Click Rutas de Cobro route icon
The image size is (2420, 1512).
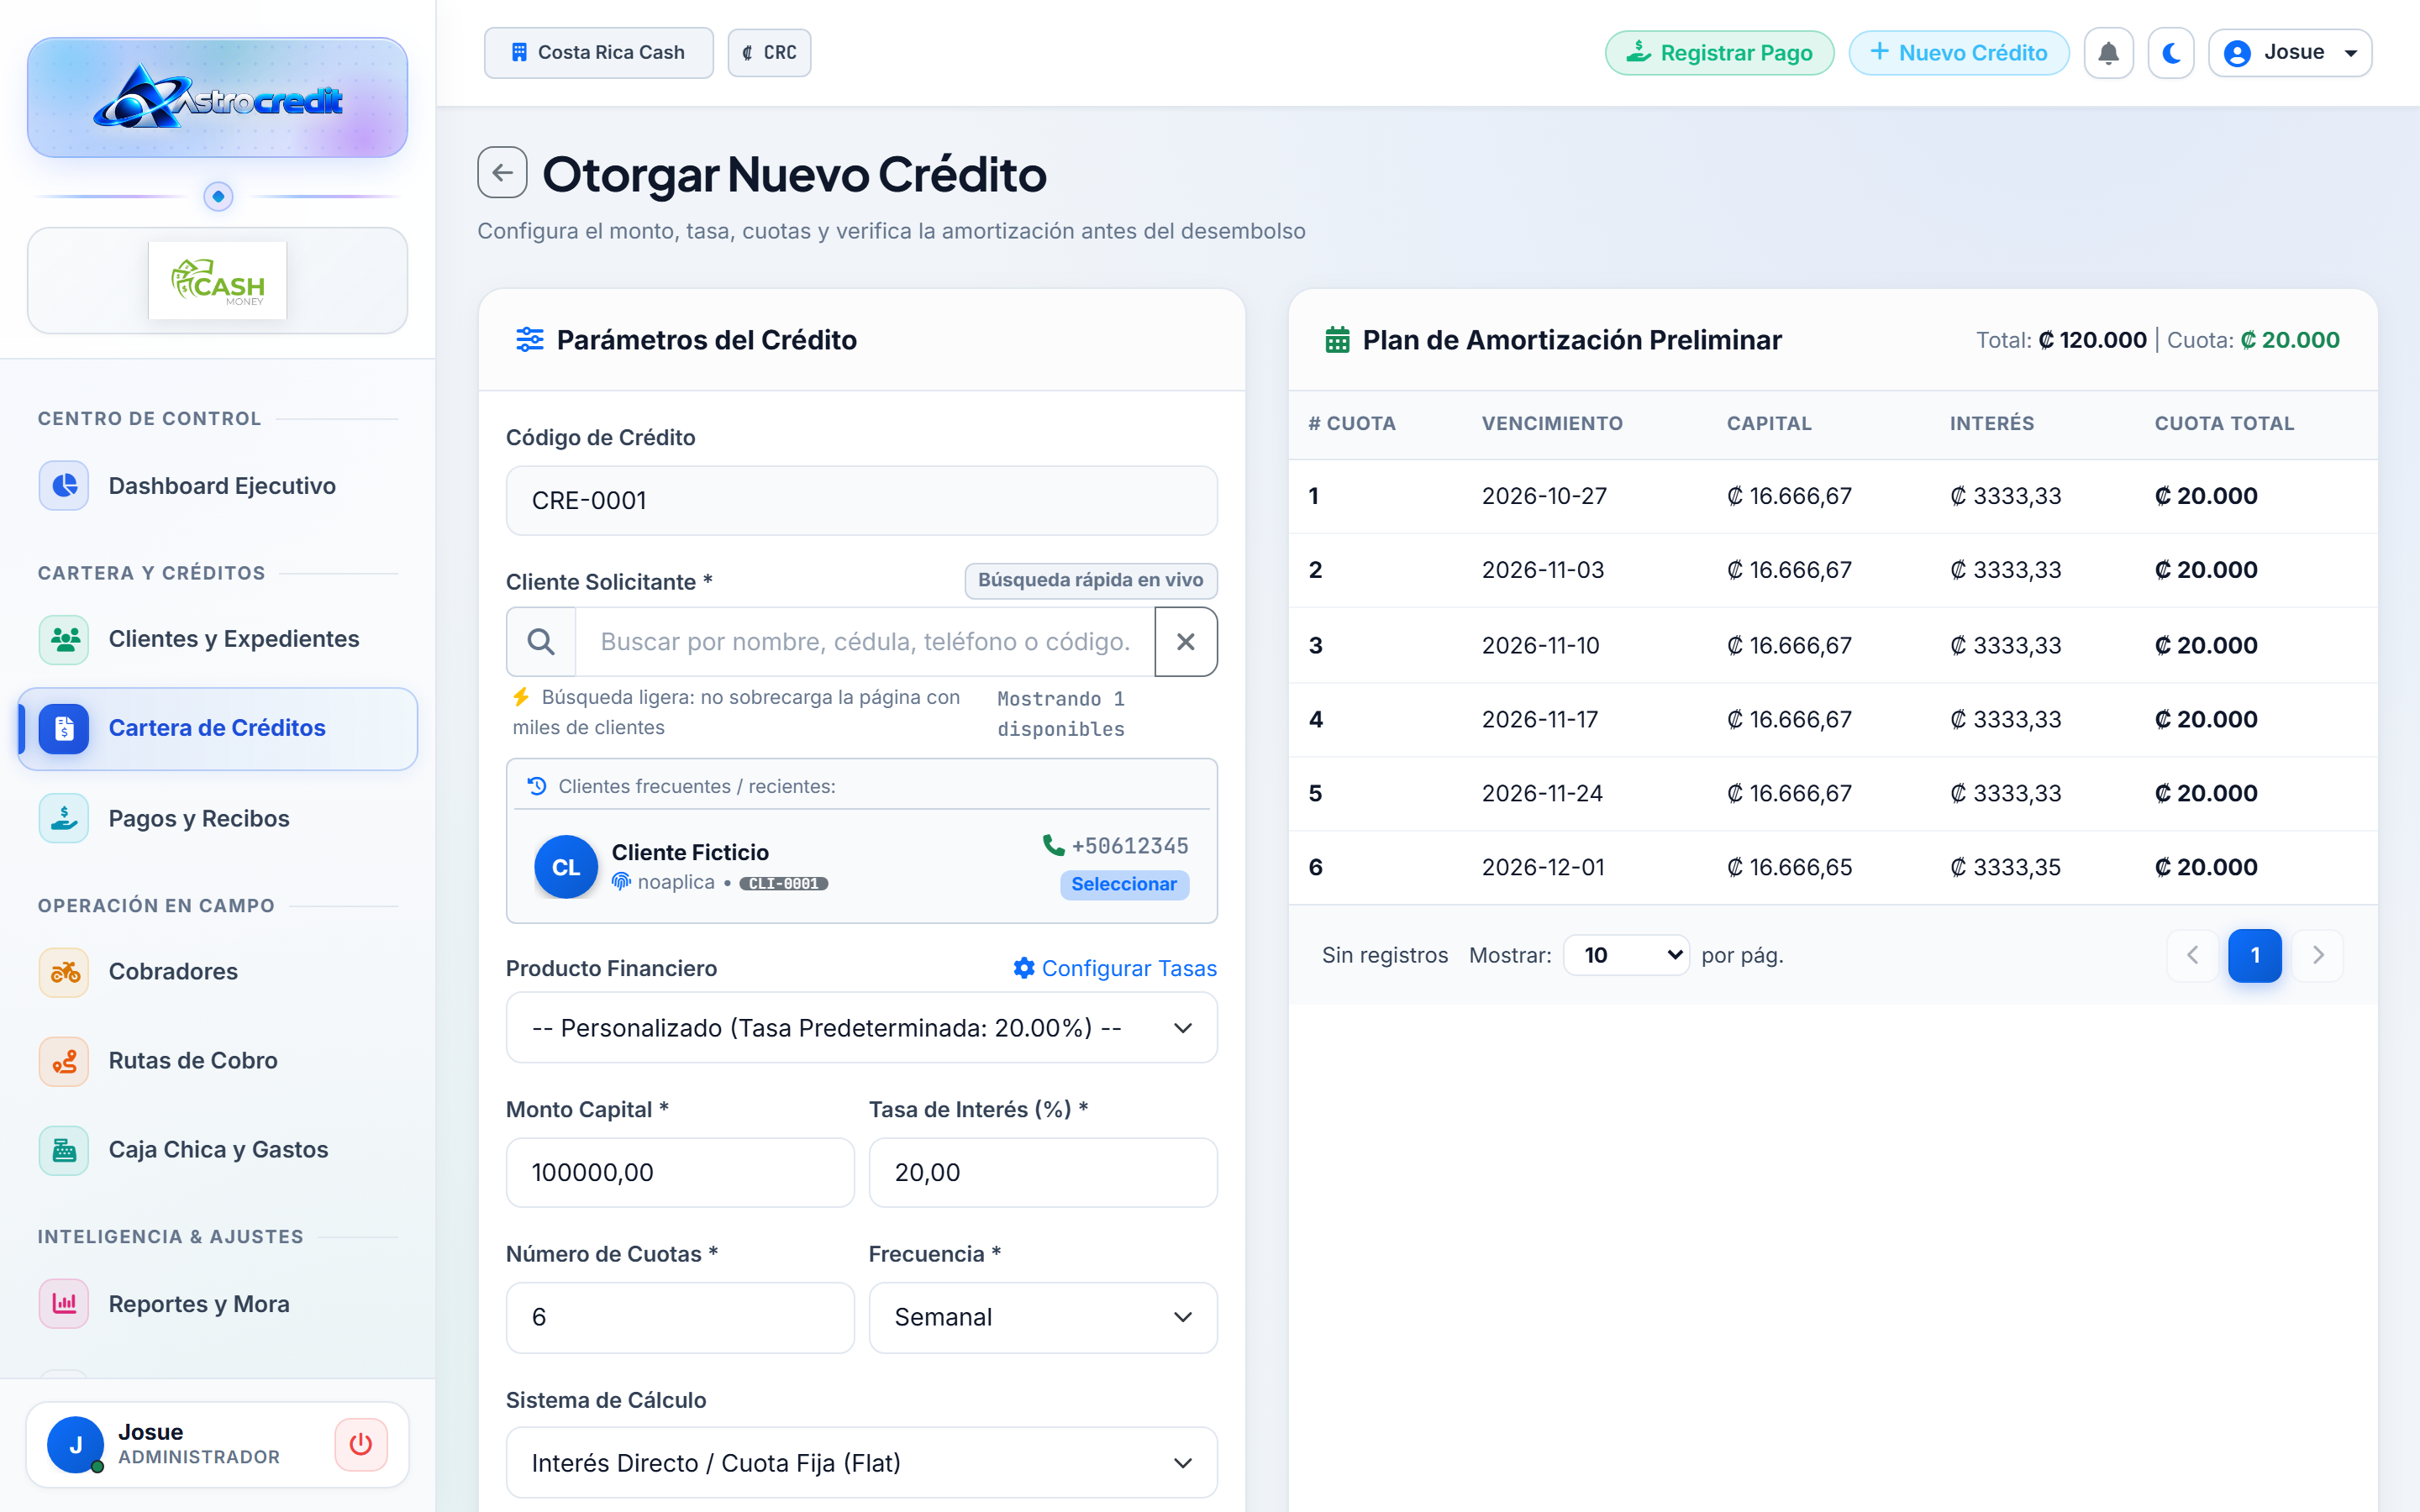point(64,1061)
